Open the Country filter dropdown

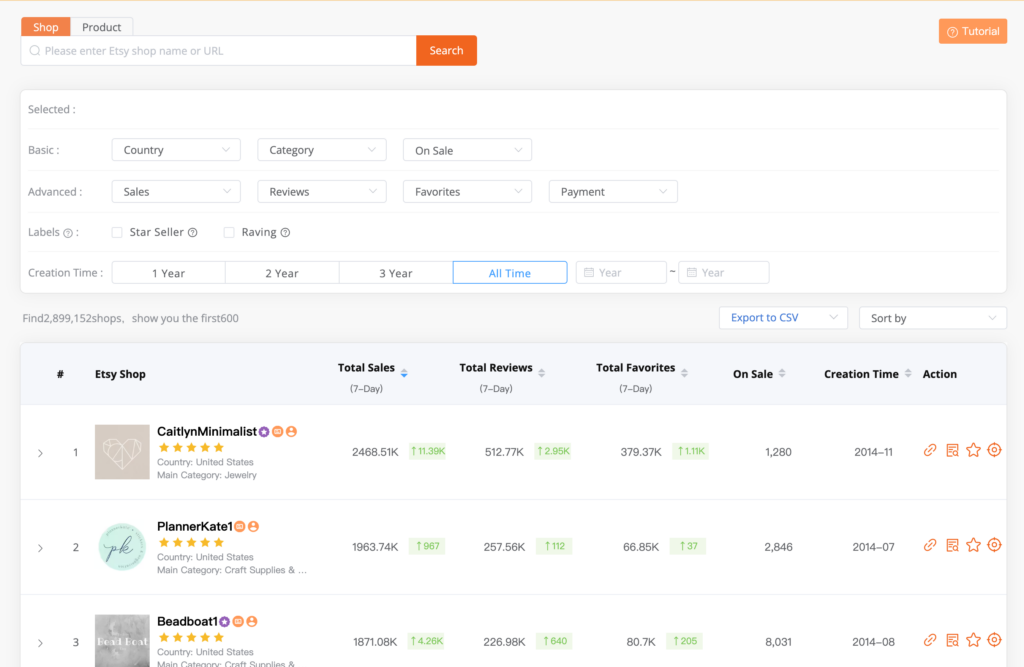pyautogui.click(x=176, y=150)
